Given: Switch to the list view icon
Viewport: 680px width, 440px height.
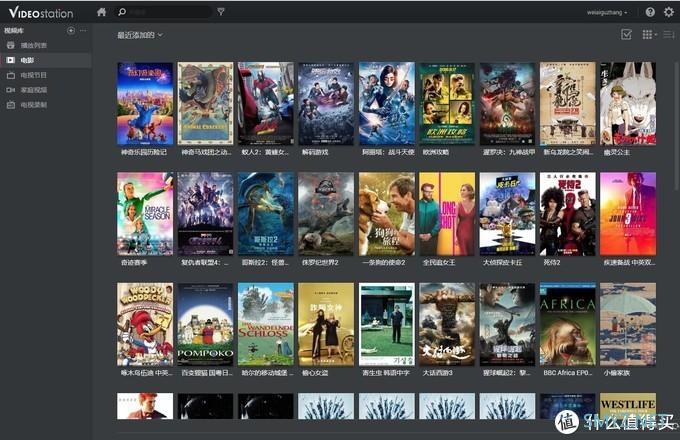Looking at the screenshot, I should click(669, 35).
